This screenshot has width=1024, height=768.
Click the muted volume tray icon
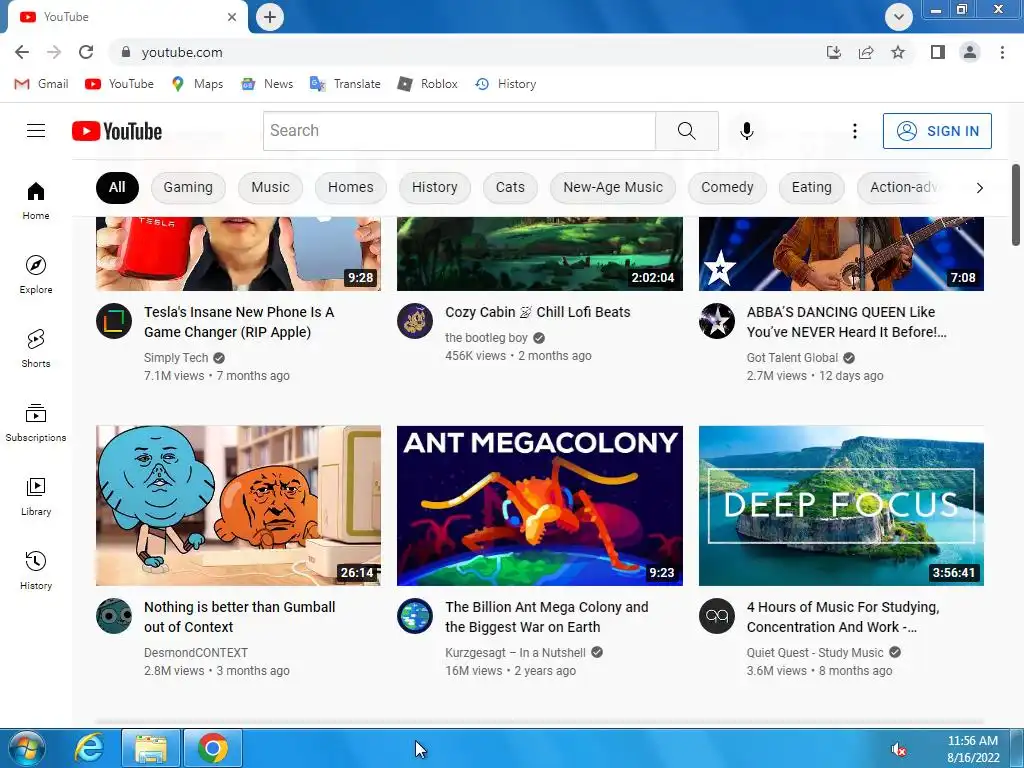pyautogui.click(x=899, y=749)
